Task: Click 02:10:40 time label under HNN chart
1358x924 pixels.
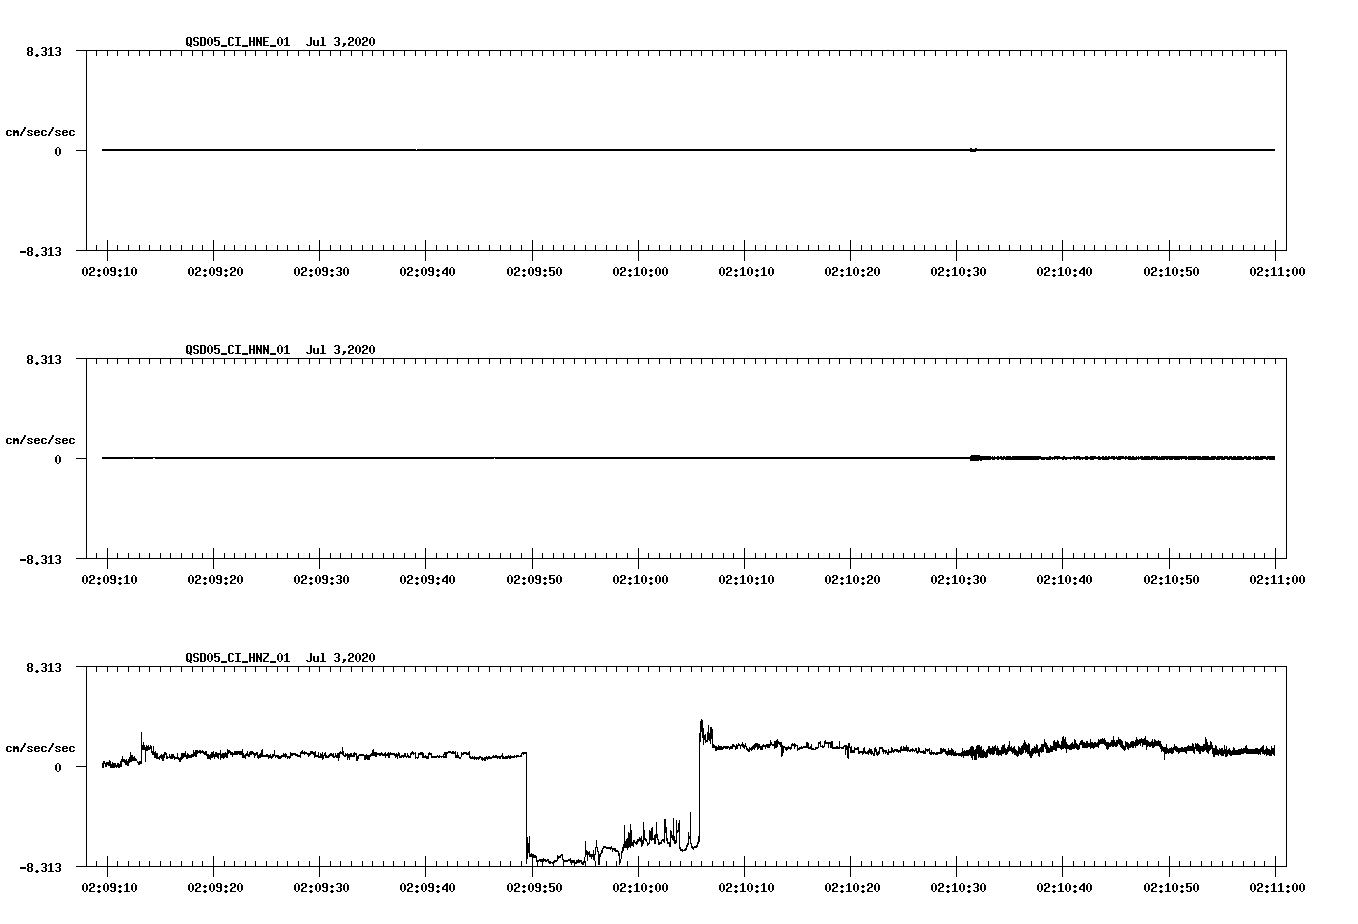Action: click(x=1063, y=579)
